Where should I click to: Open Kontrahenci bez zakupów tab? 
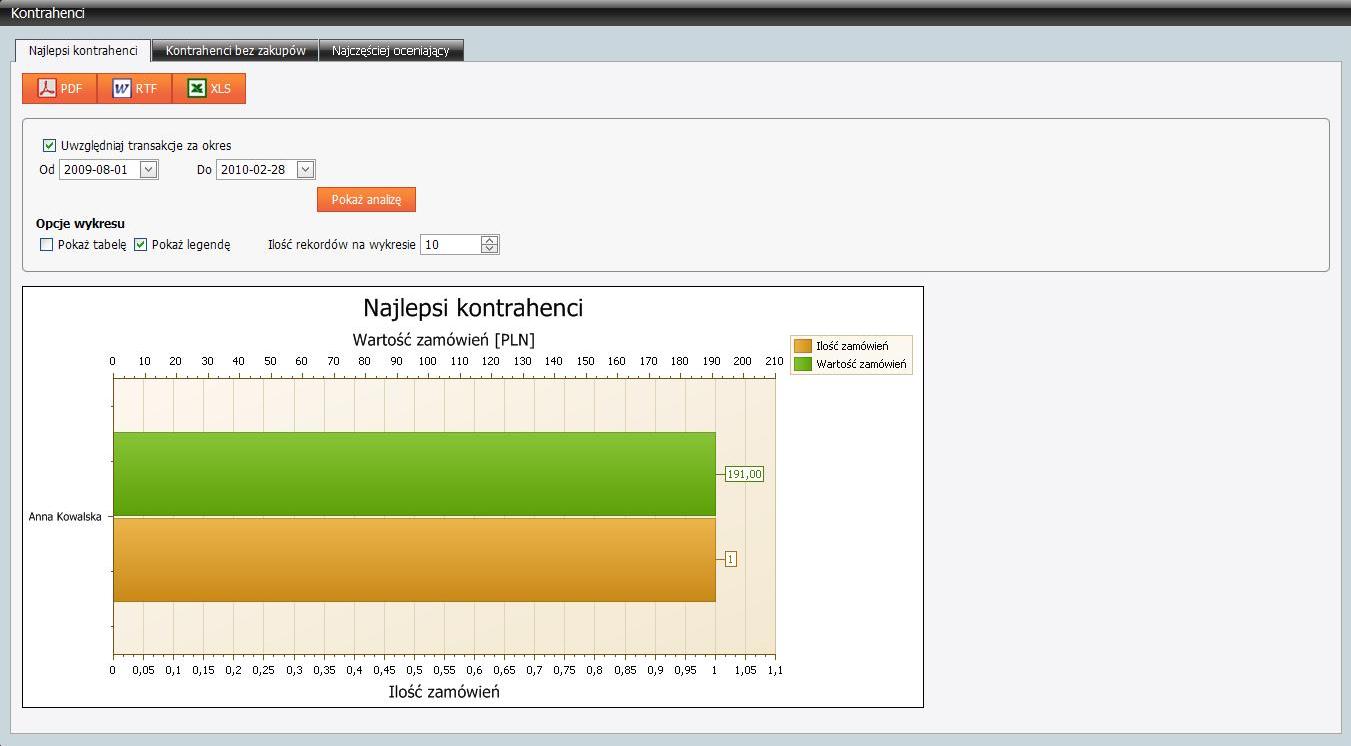point(235,50)
